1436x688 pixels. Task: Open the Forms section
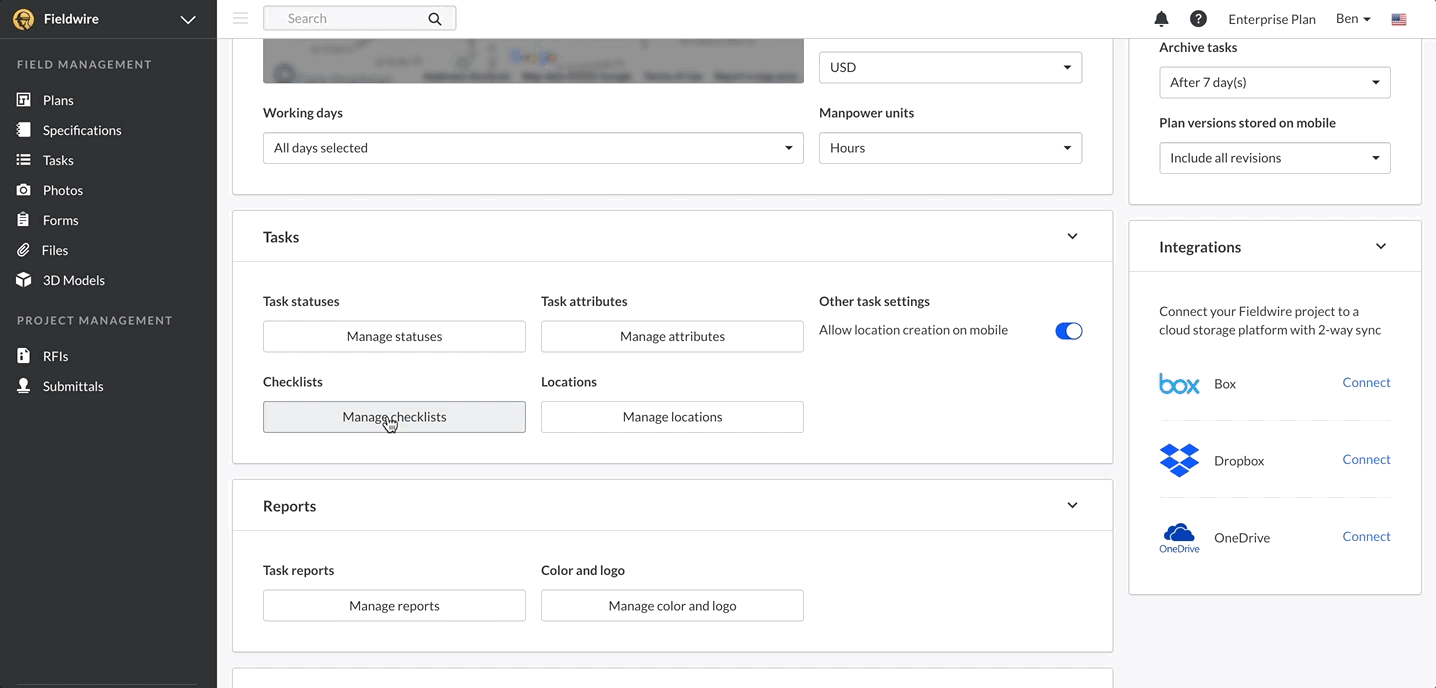60,220
